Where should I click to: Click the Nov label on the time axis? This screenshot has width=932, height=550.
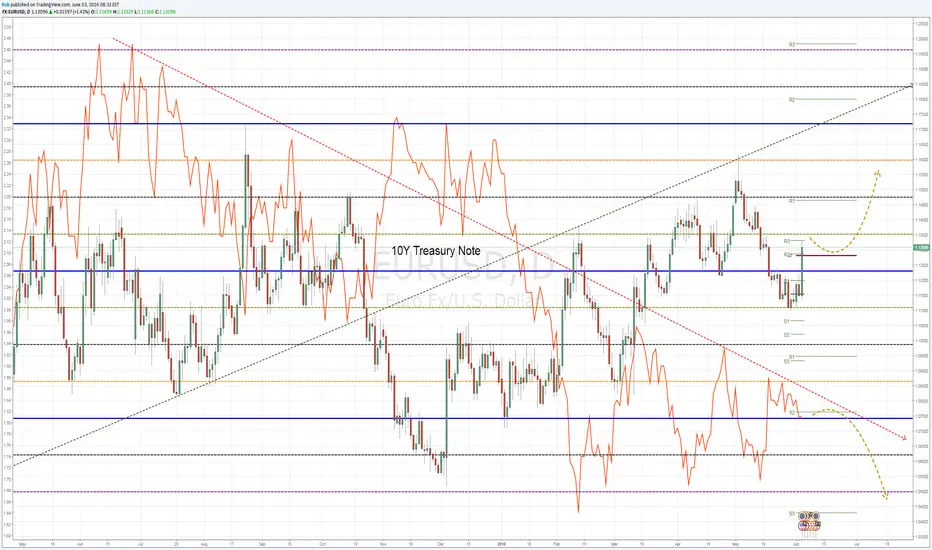[383, 544]
